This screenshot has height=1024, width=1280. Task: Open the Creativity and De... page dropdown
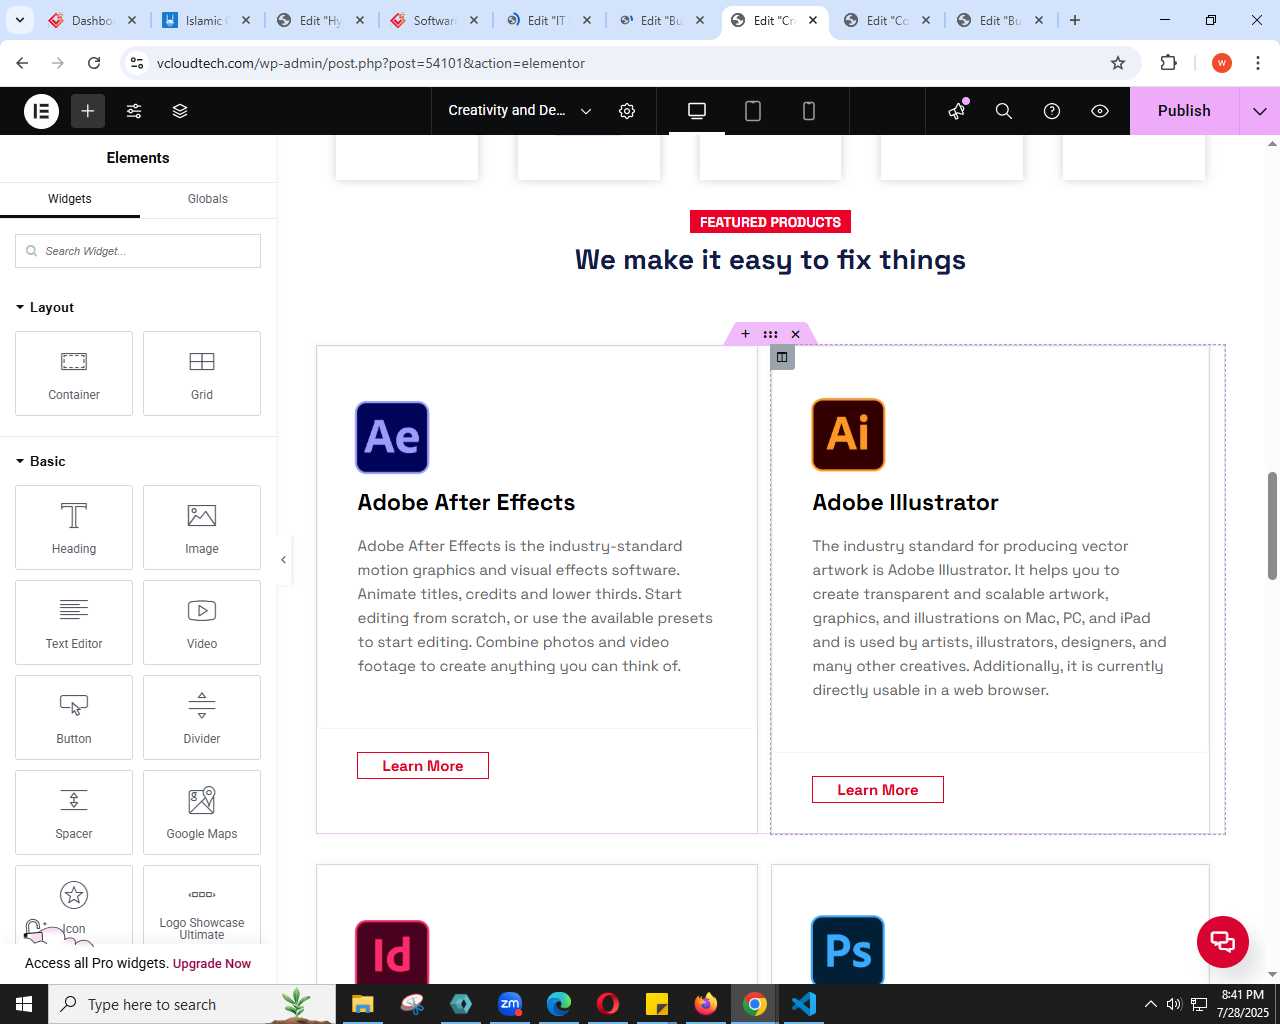point(520,111)
